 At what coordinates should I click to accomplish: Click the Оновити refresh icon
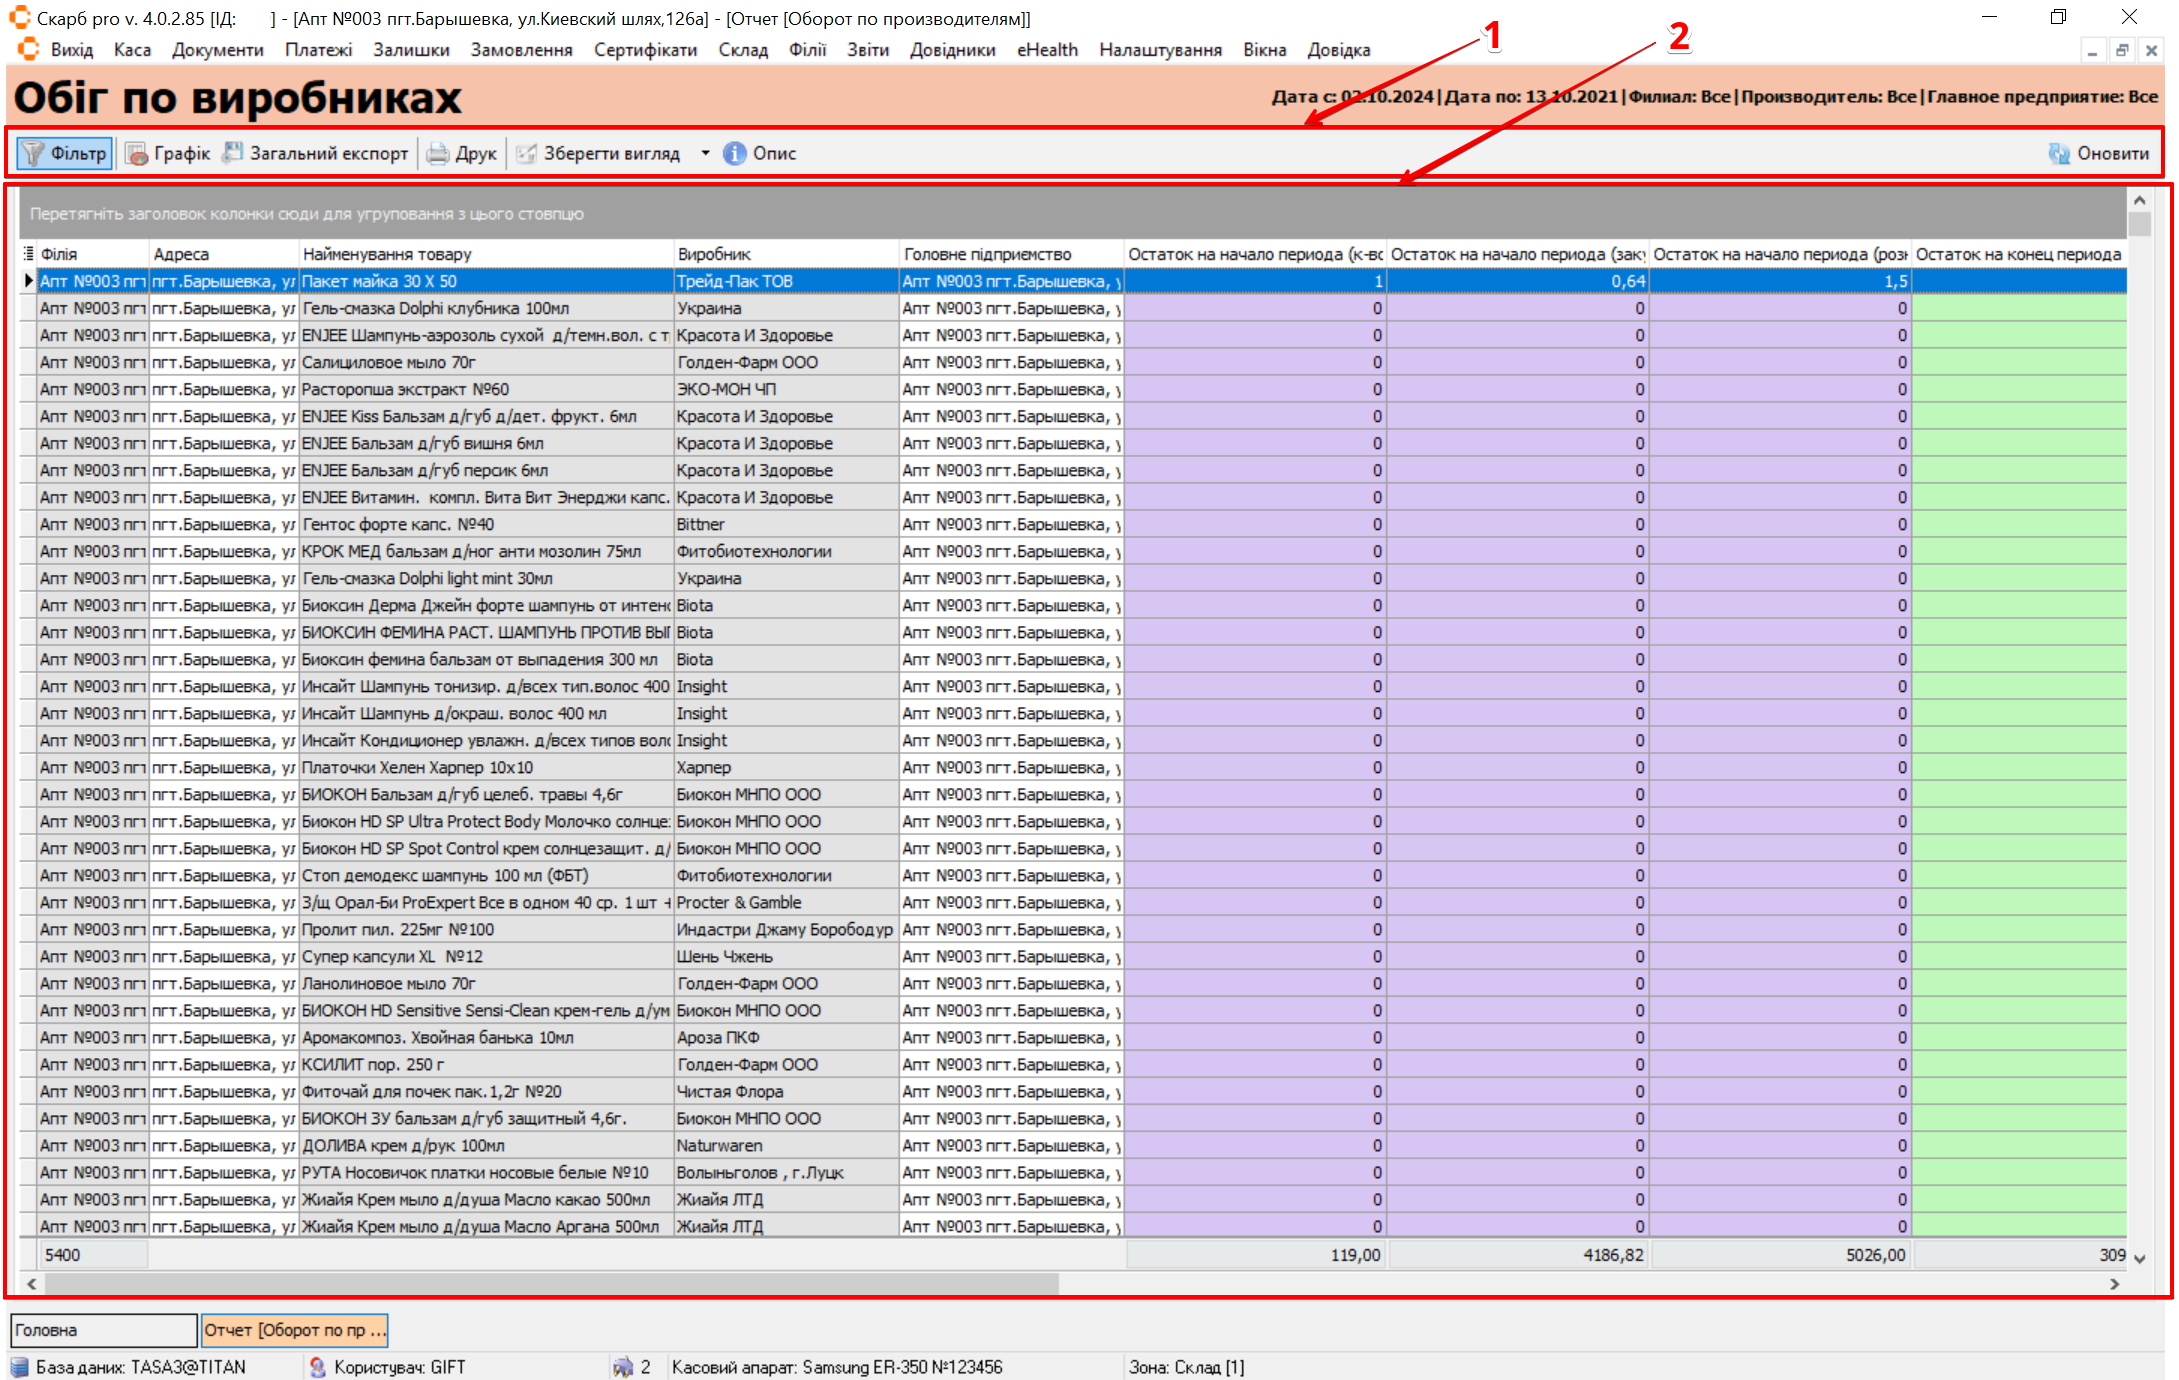pos(2059,153)
